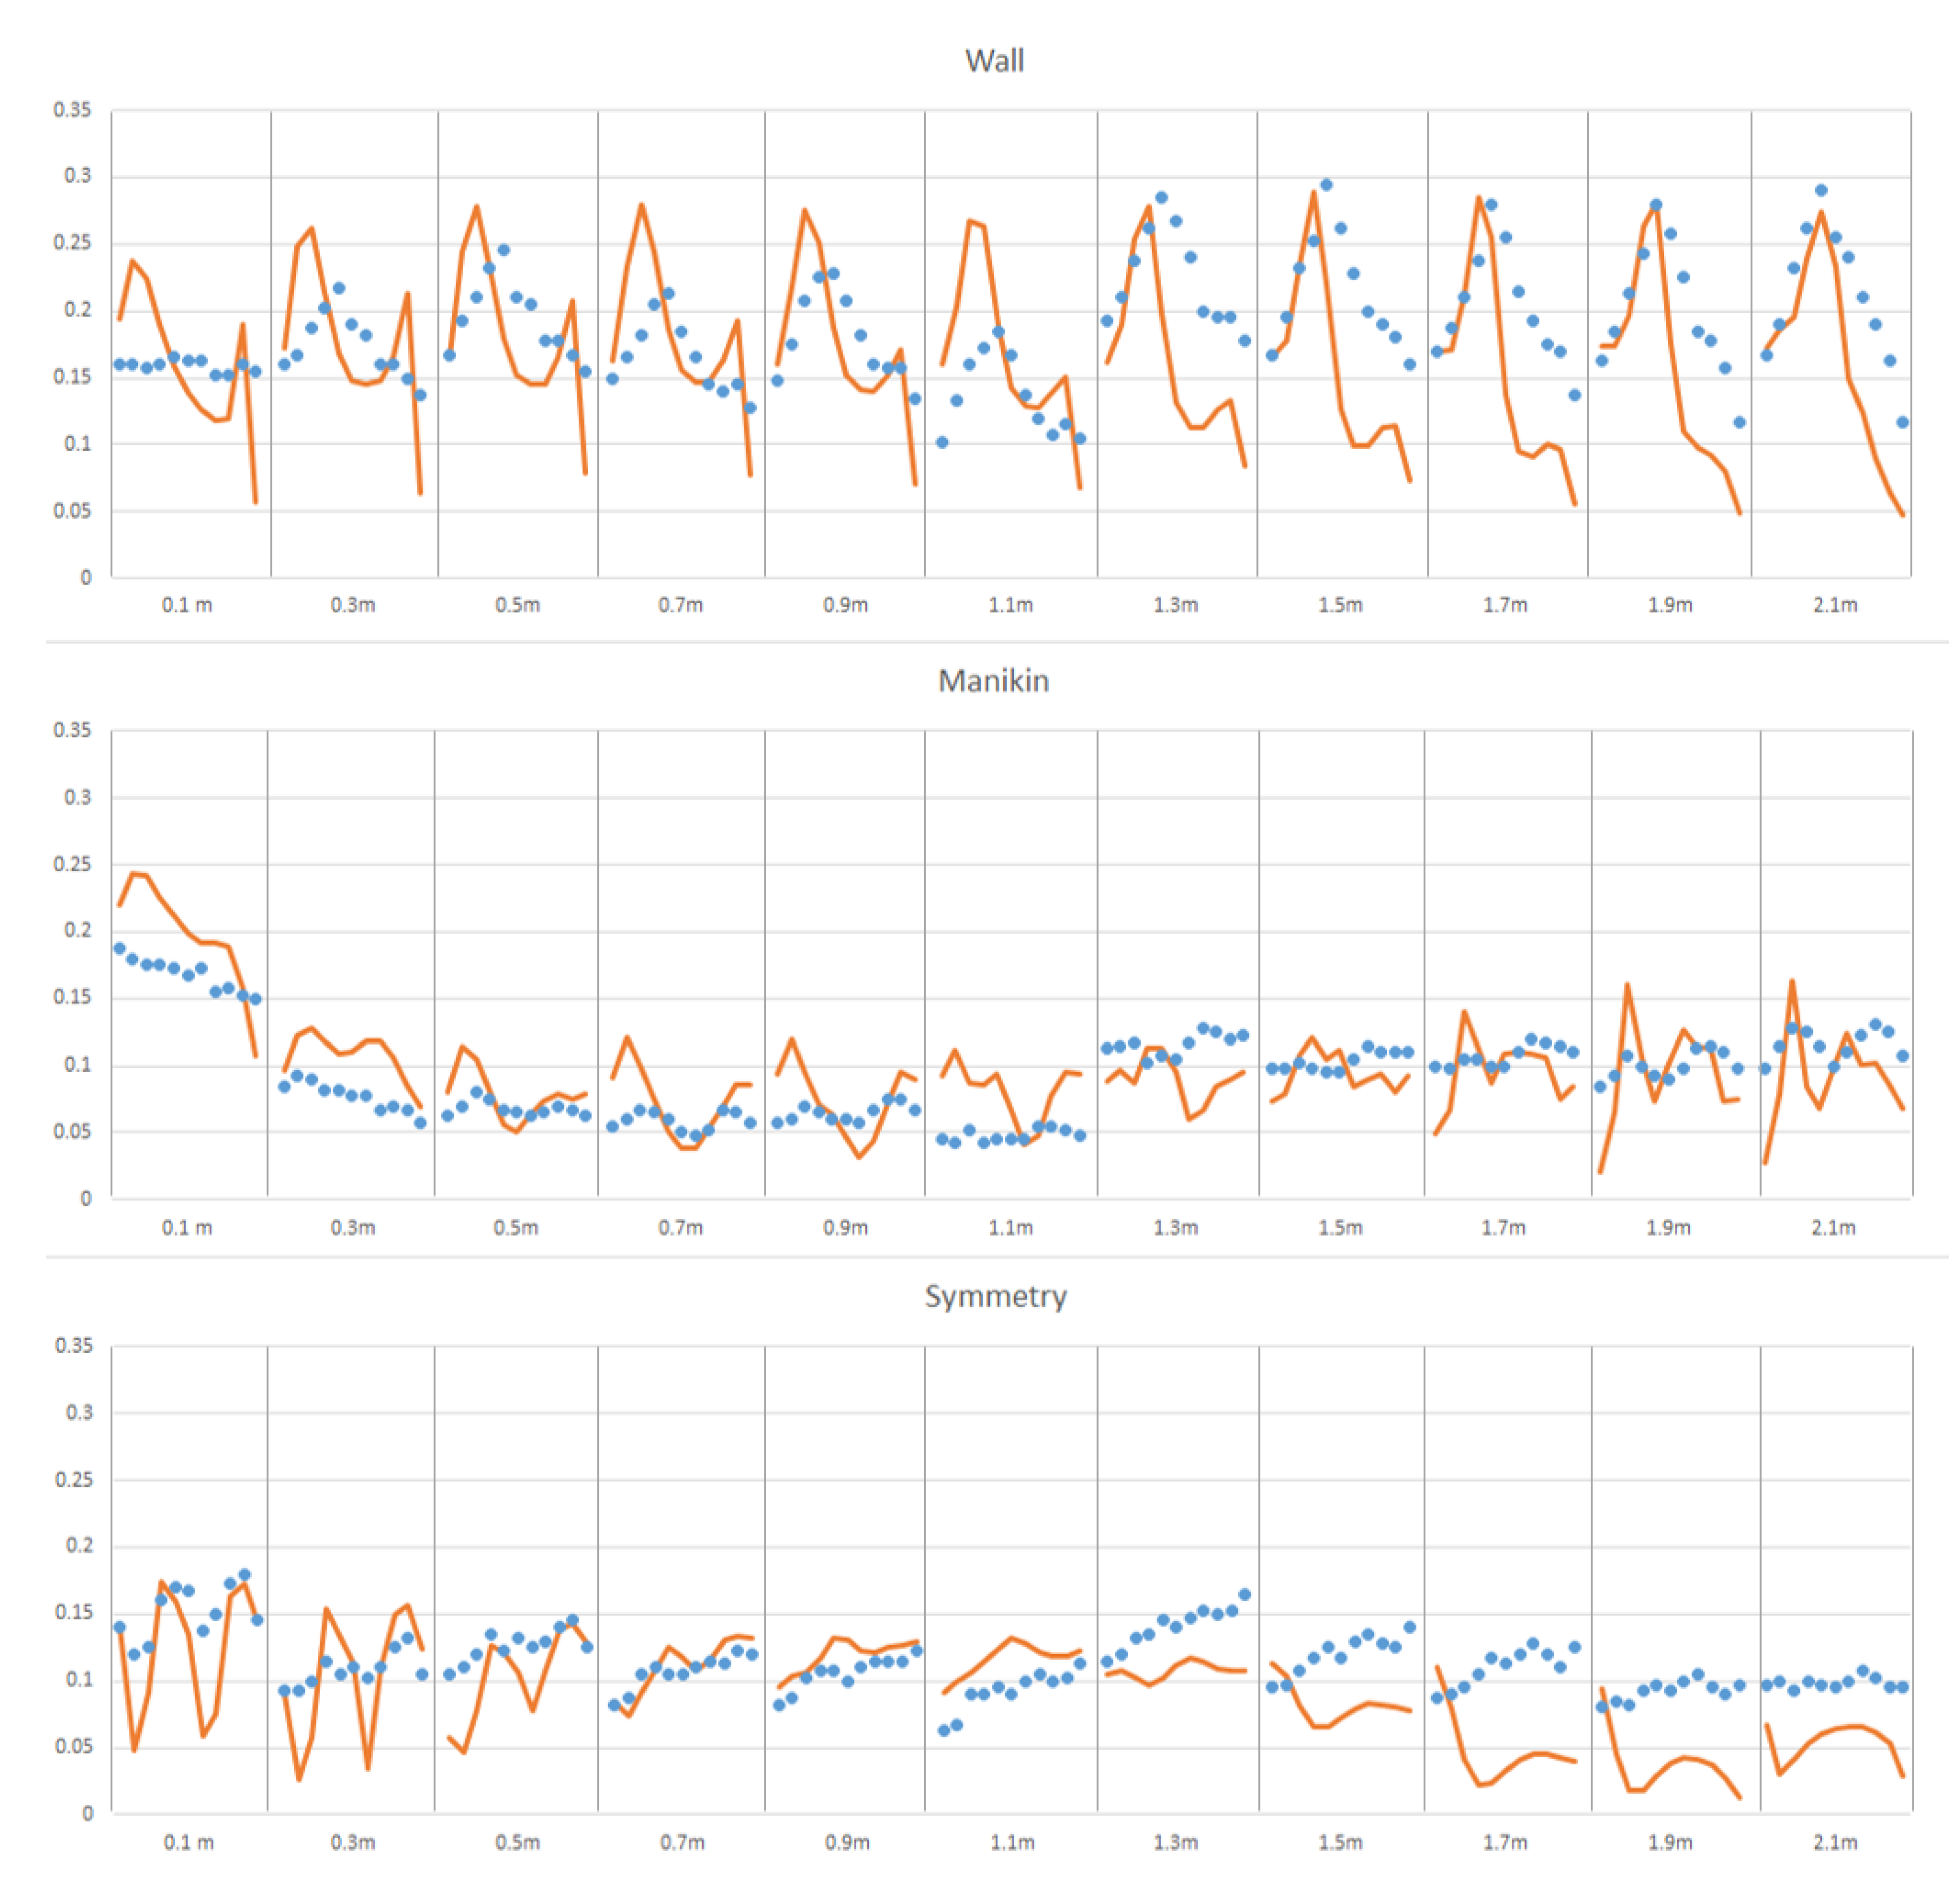
Task: Click the Manikin chart title
Action: 993,681
